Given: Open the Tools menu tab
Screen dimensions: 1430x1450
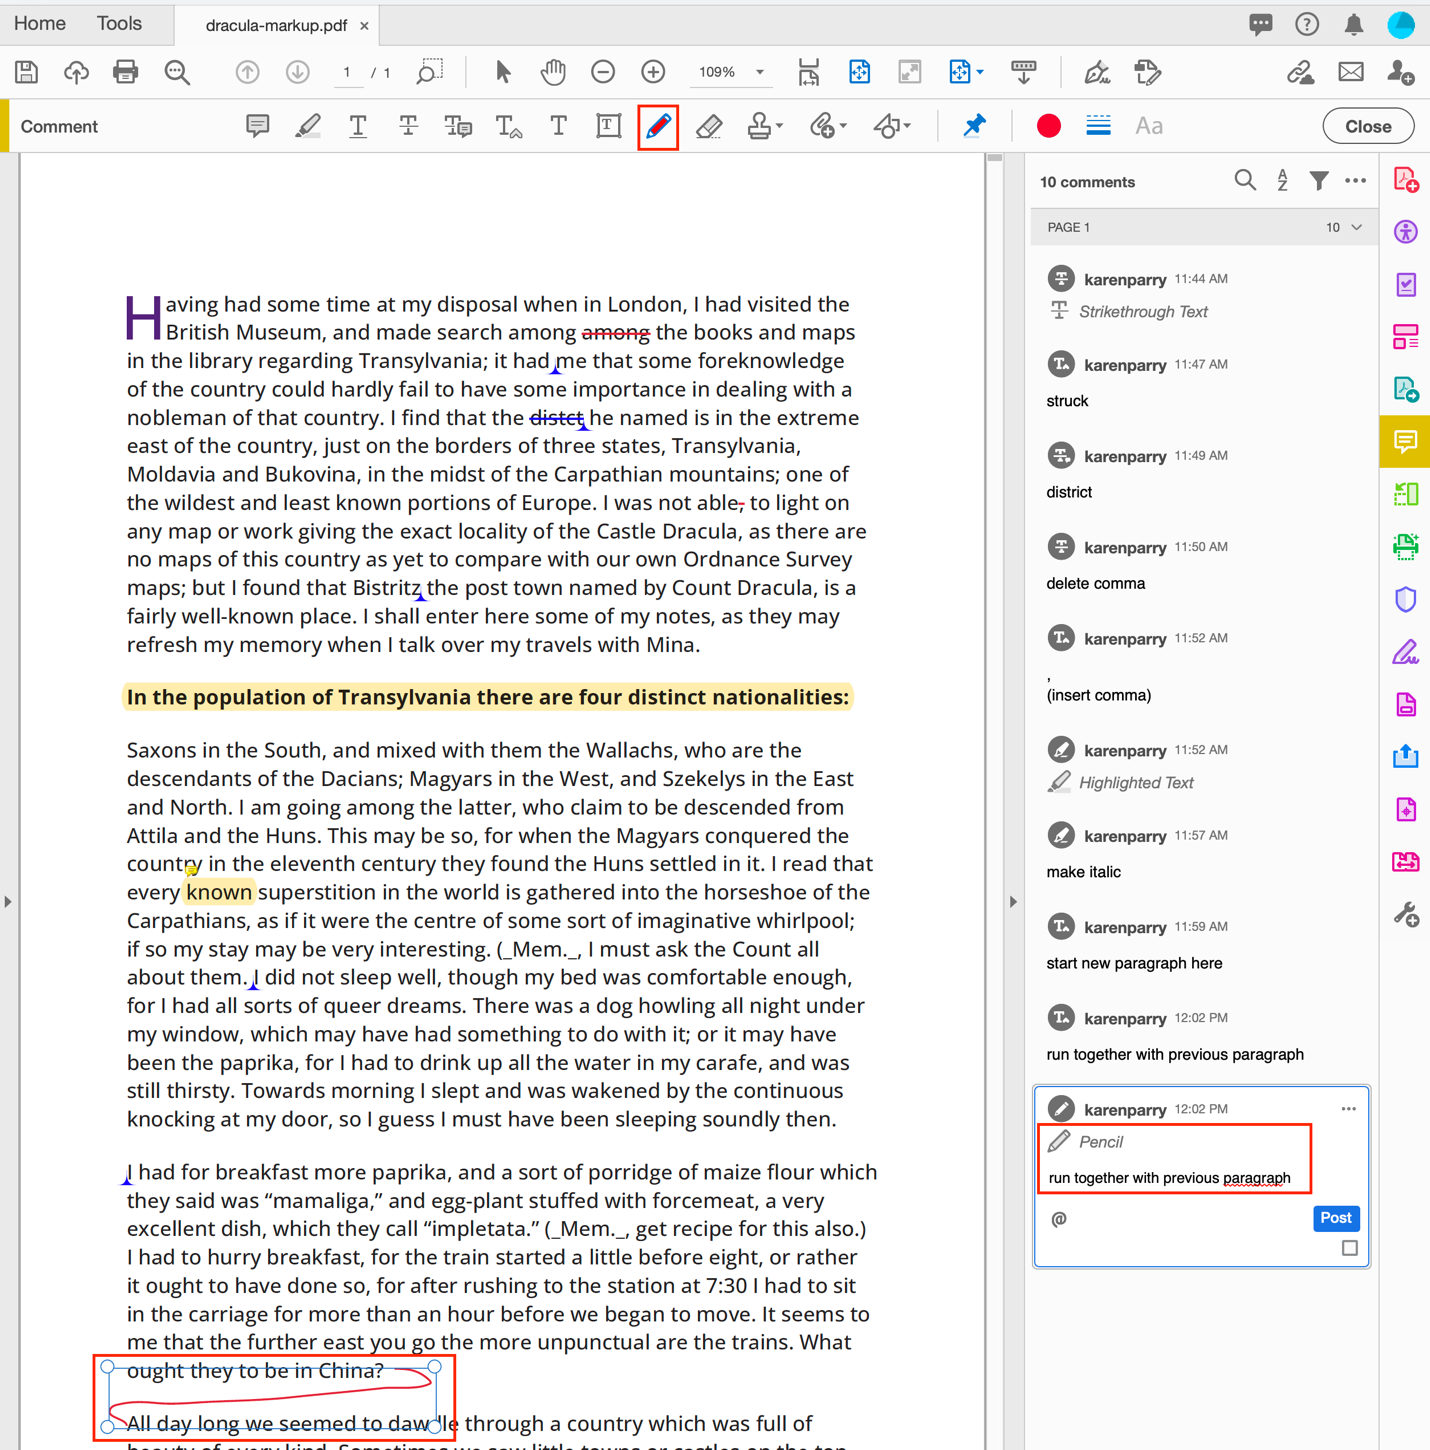Looking at the screenshot, I should click(x=119, y=24).
